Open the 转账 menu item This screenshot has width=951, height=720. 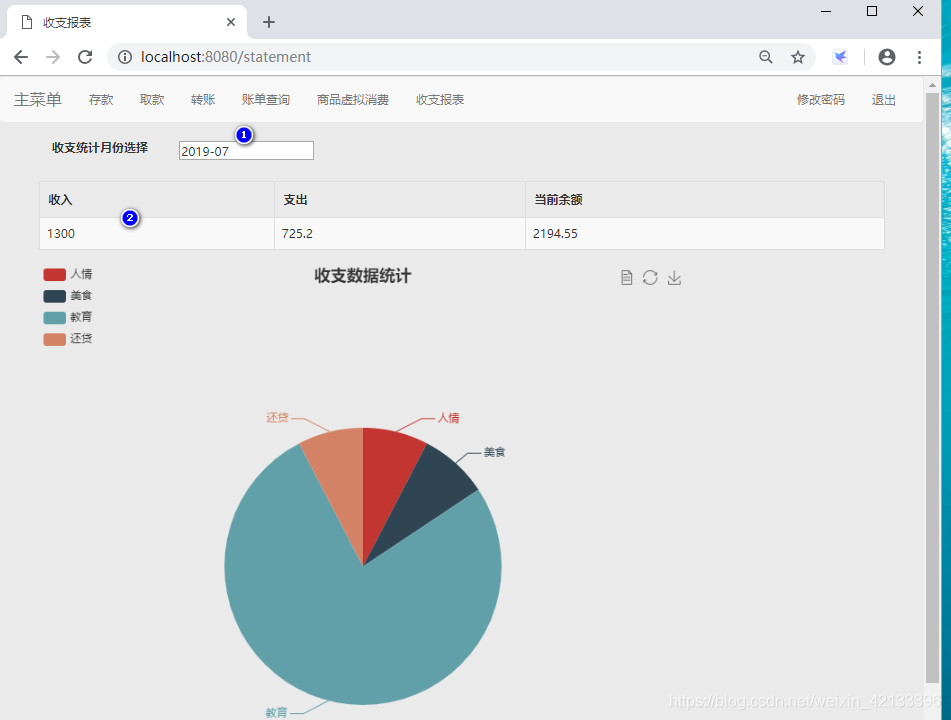pyautogui.click(x=203, y=99)
